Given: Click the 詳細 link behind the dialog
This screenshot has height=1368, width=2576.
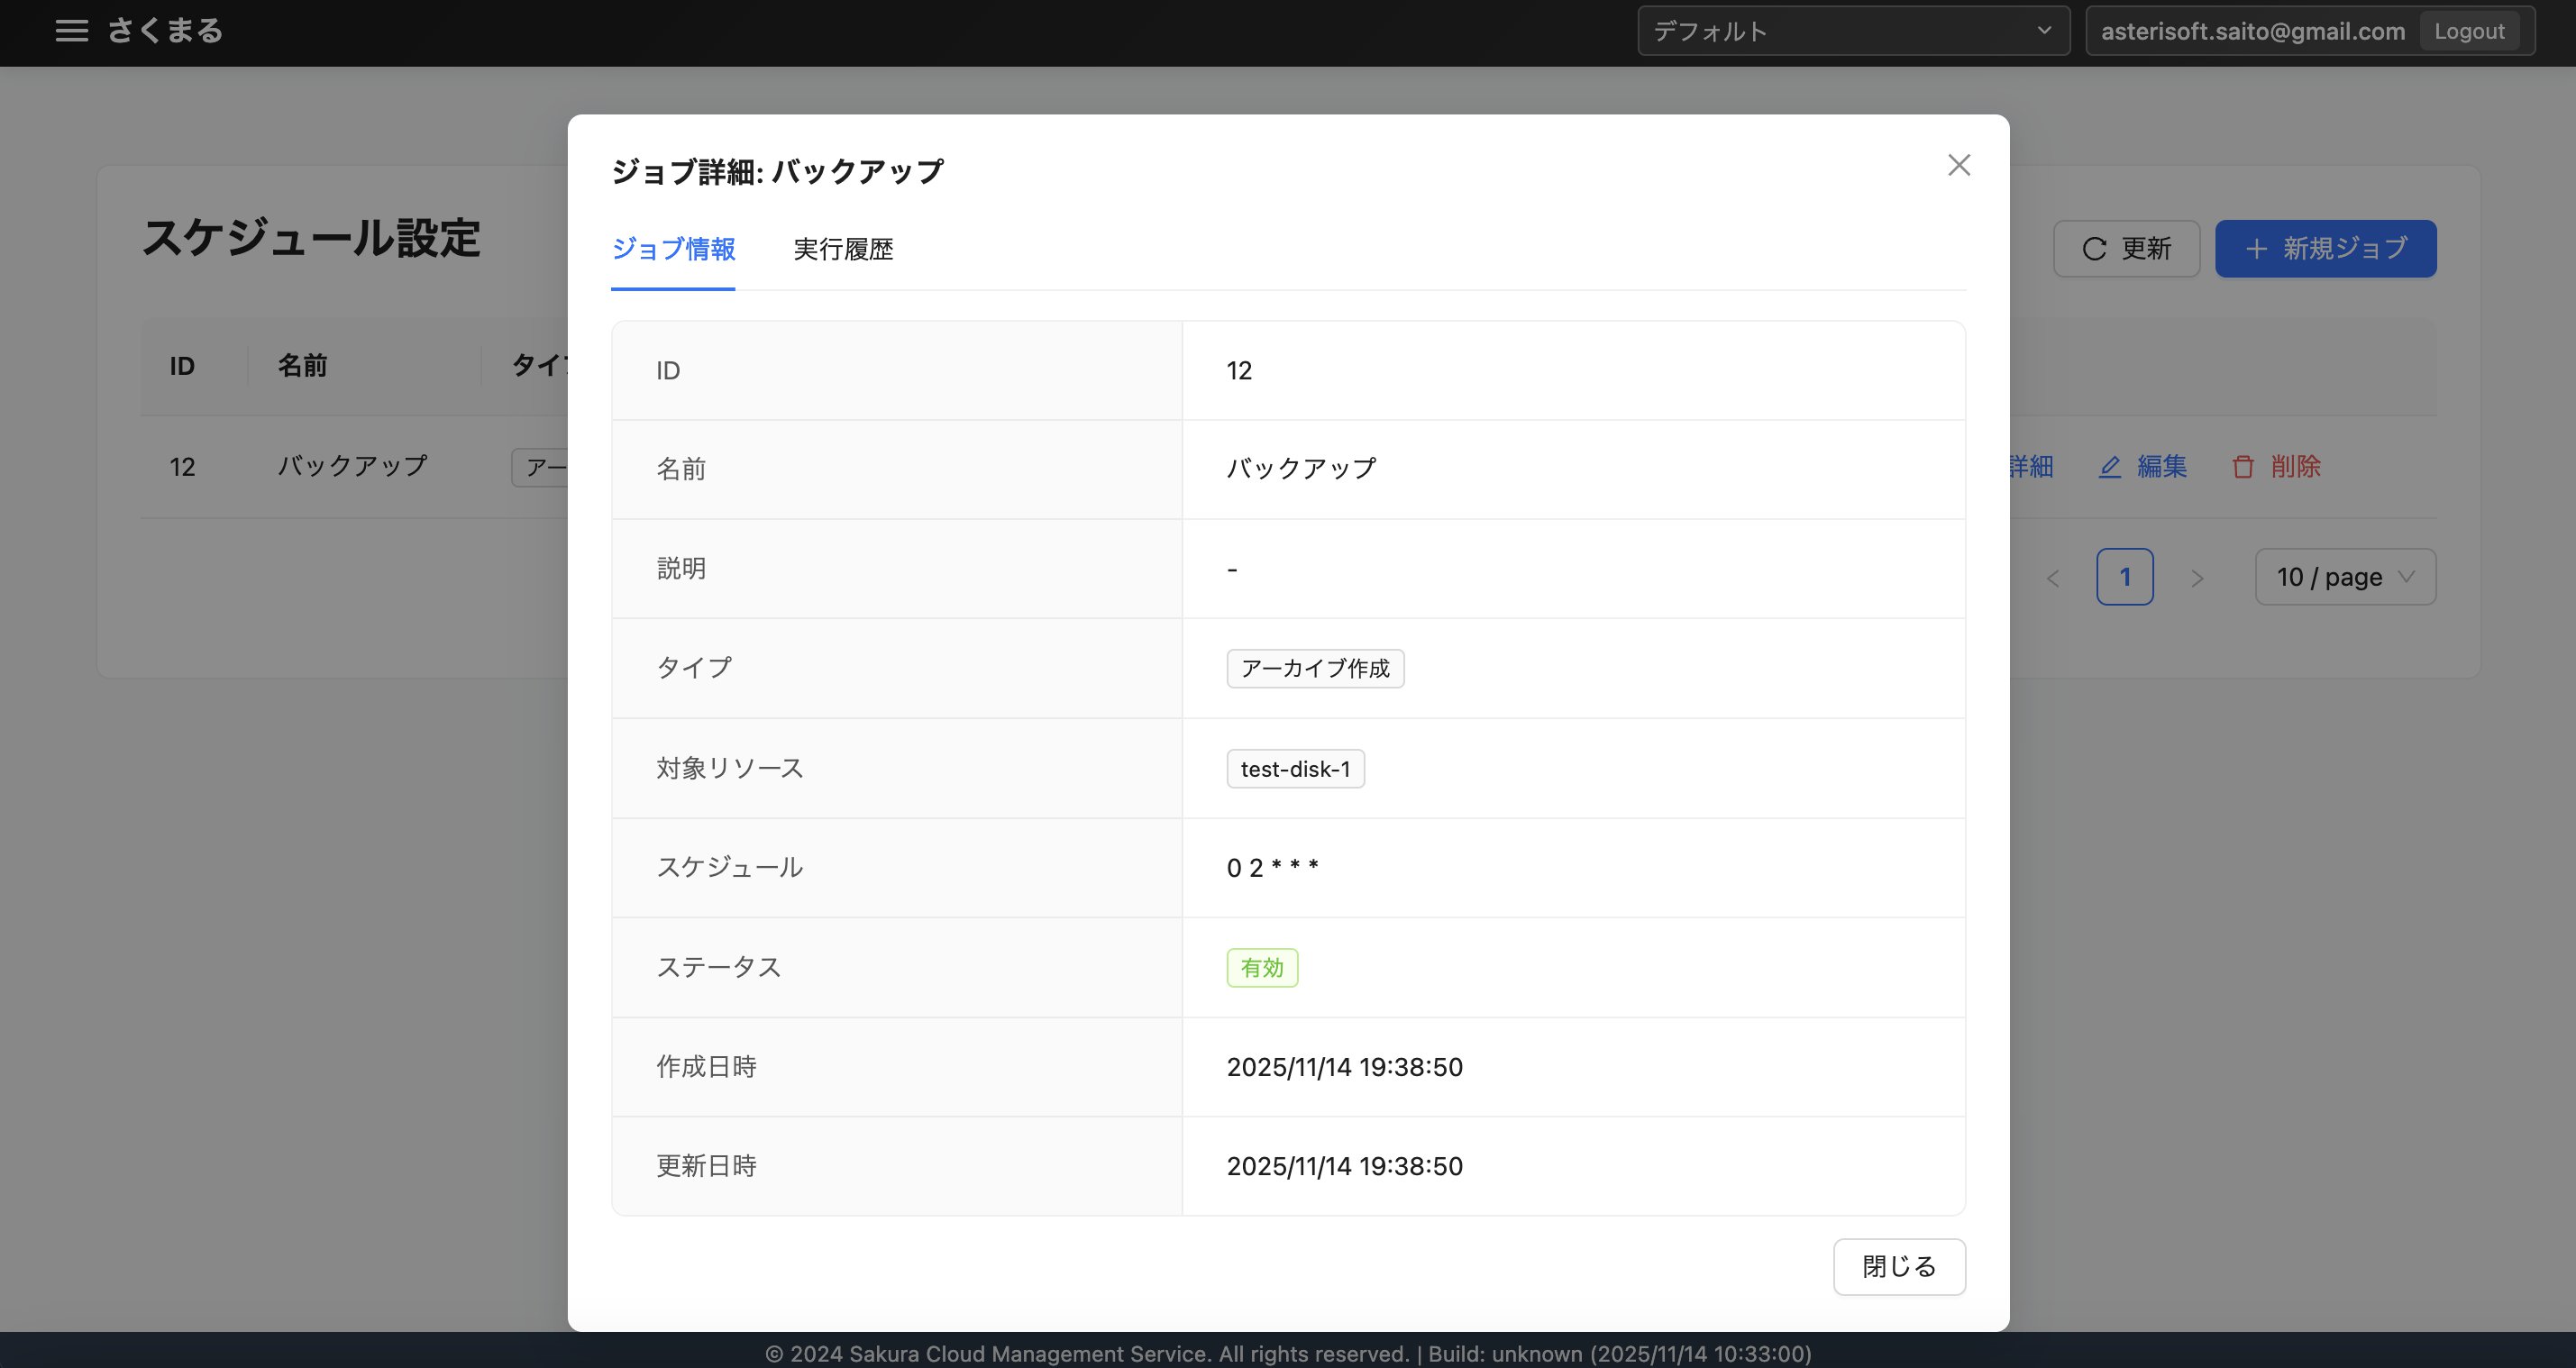Looking at the screenshot, I should (x=2031, y=466).
